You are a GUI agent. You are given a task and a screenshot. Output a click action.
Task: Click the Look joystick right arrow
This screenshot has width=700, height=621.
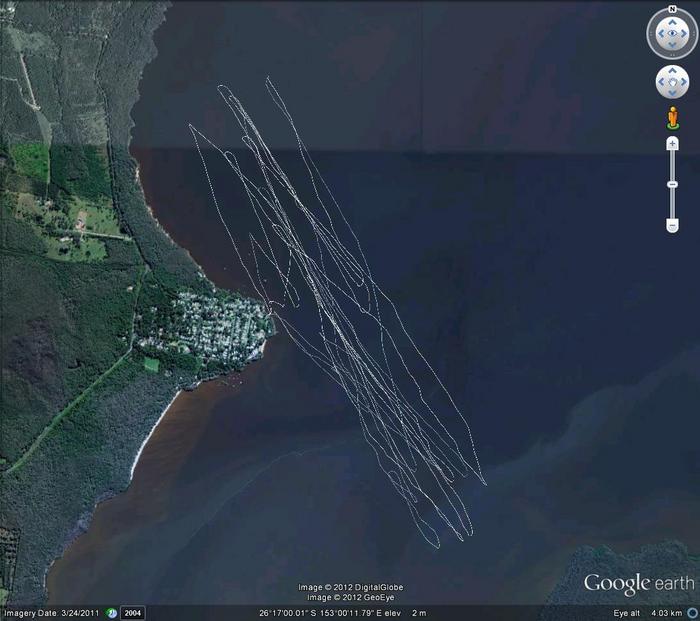point(684,34)
